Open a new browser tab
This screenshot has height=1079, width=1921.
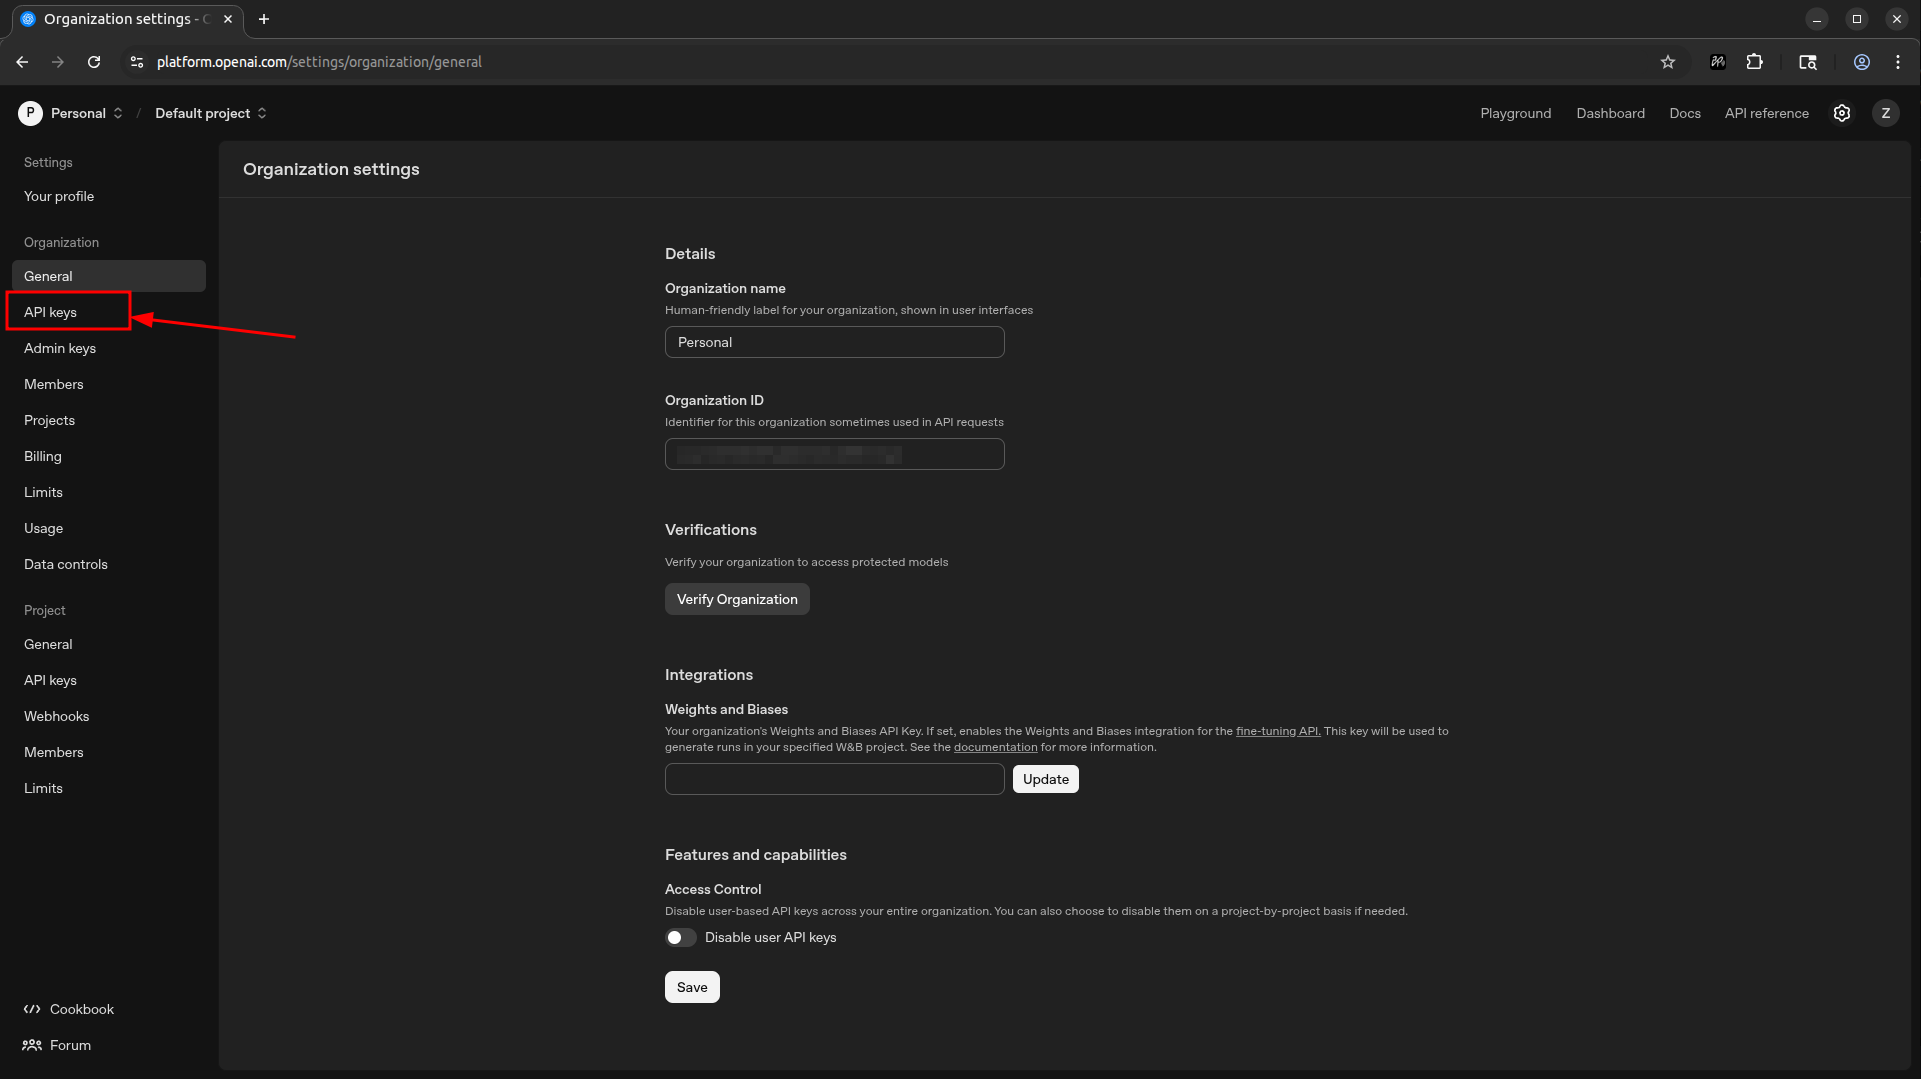click(264, 19)
